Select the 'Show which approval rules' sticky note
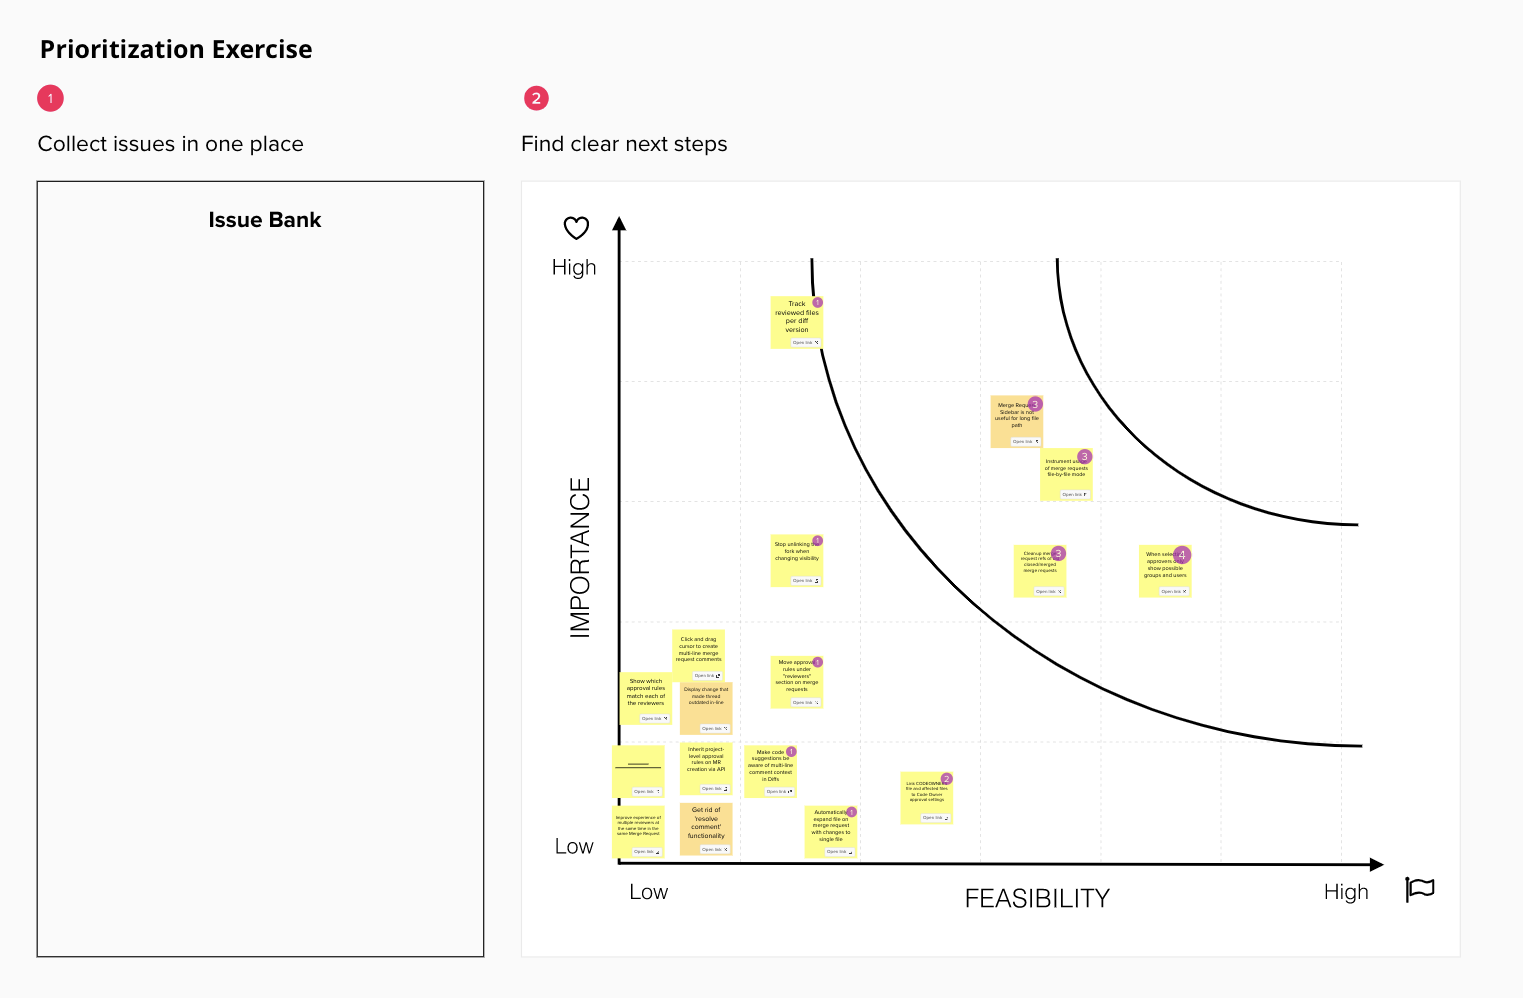This screenshot has height=998, width=1523. click(x=645, y=695)
